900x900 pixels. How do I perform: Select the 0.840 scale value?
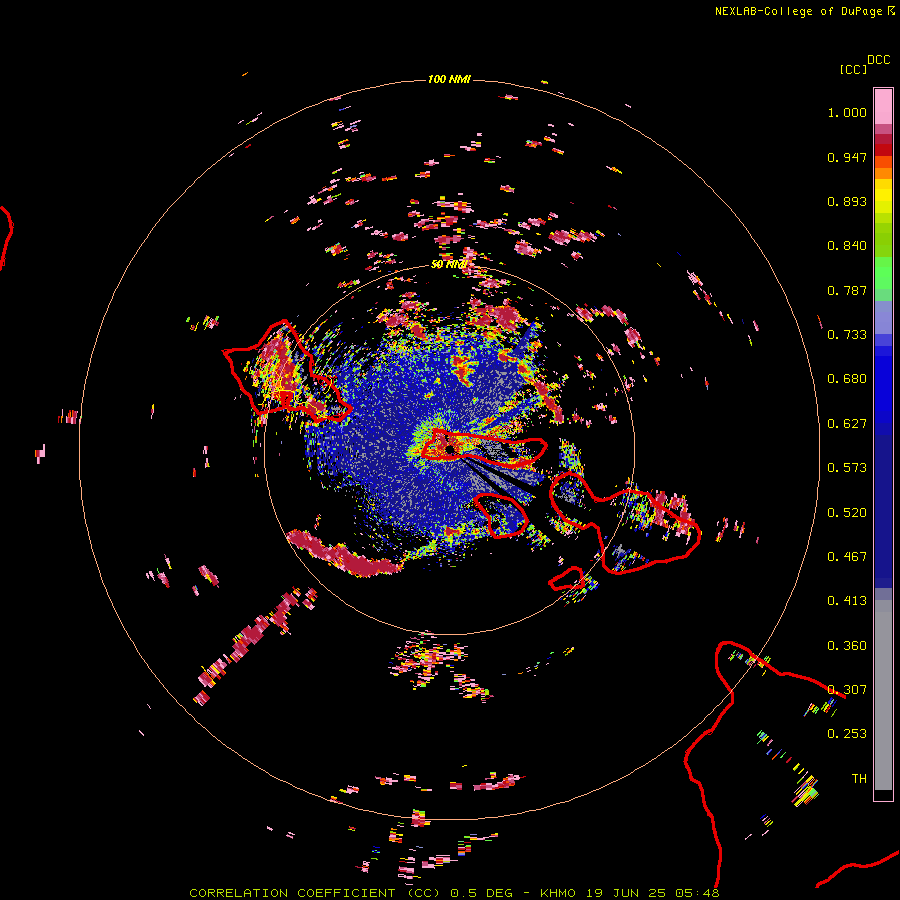[847, 246]
